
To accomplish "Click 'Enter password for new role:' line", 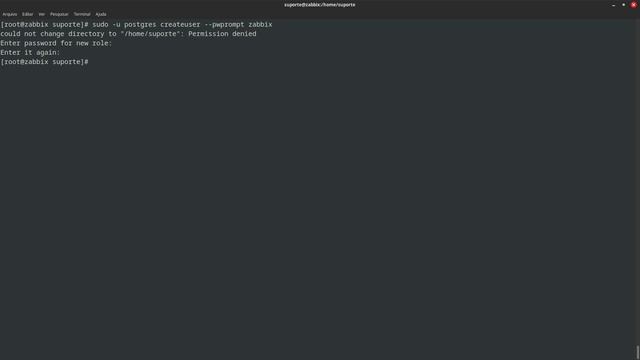I will click(x=56, y=43).
